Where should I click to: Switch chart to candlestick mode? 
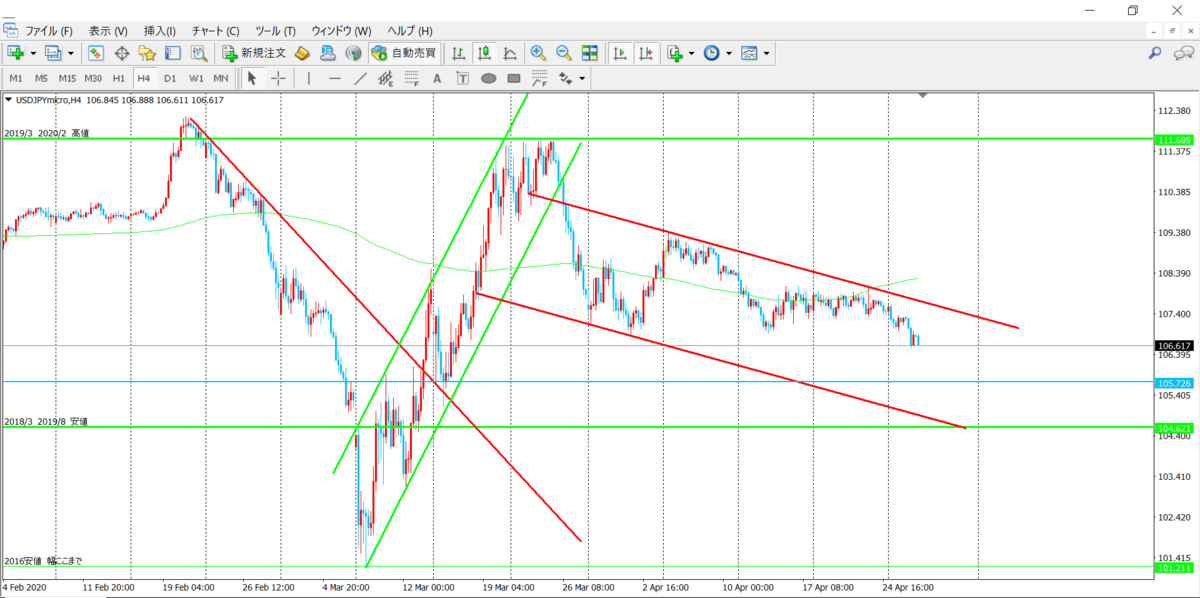(485, 52)
